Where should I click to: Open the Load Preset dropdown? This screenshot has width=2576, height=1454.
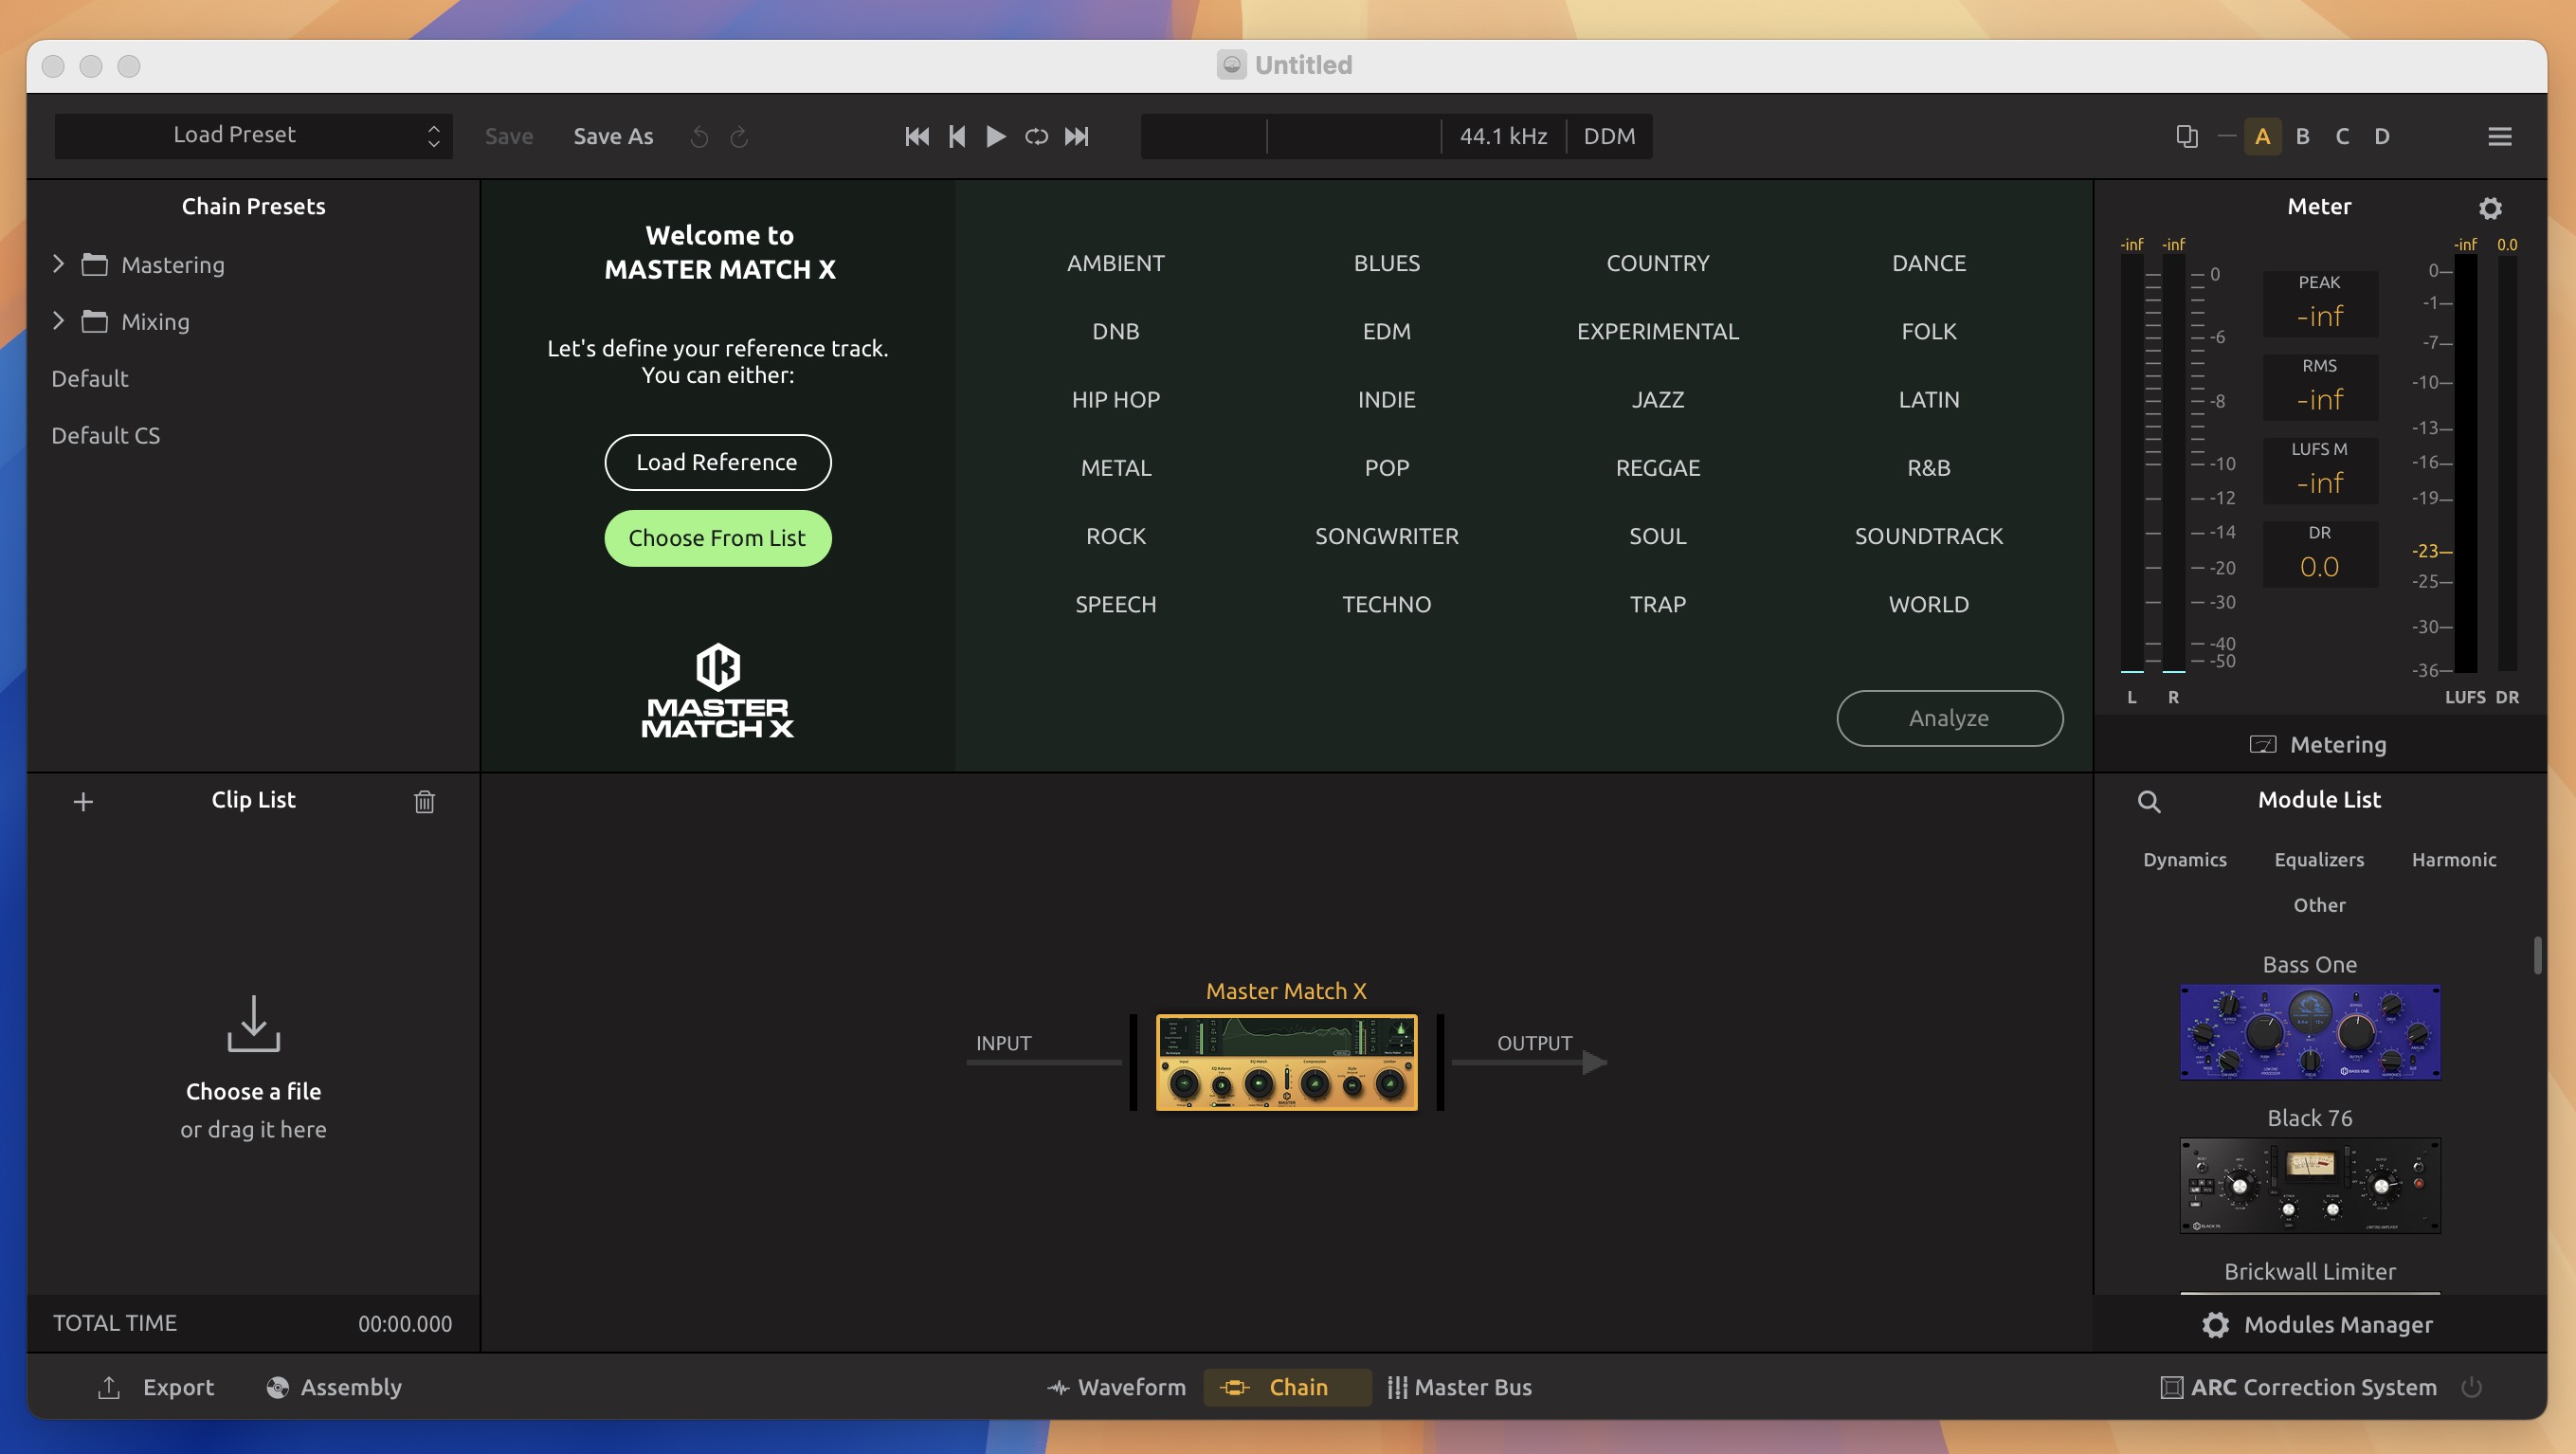253,135
